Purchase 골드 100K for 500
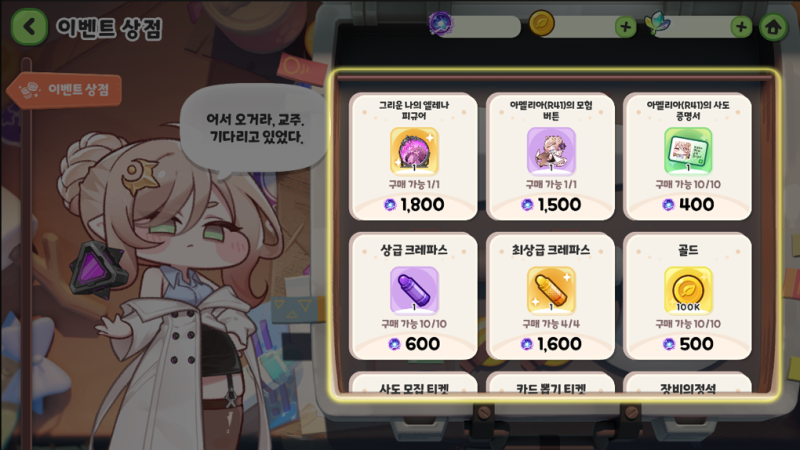Screen dimensions: 800x450 [688, 296]
